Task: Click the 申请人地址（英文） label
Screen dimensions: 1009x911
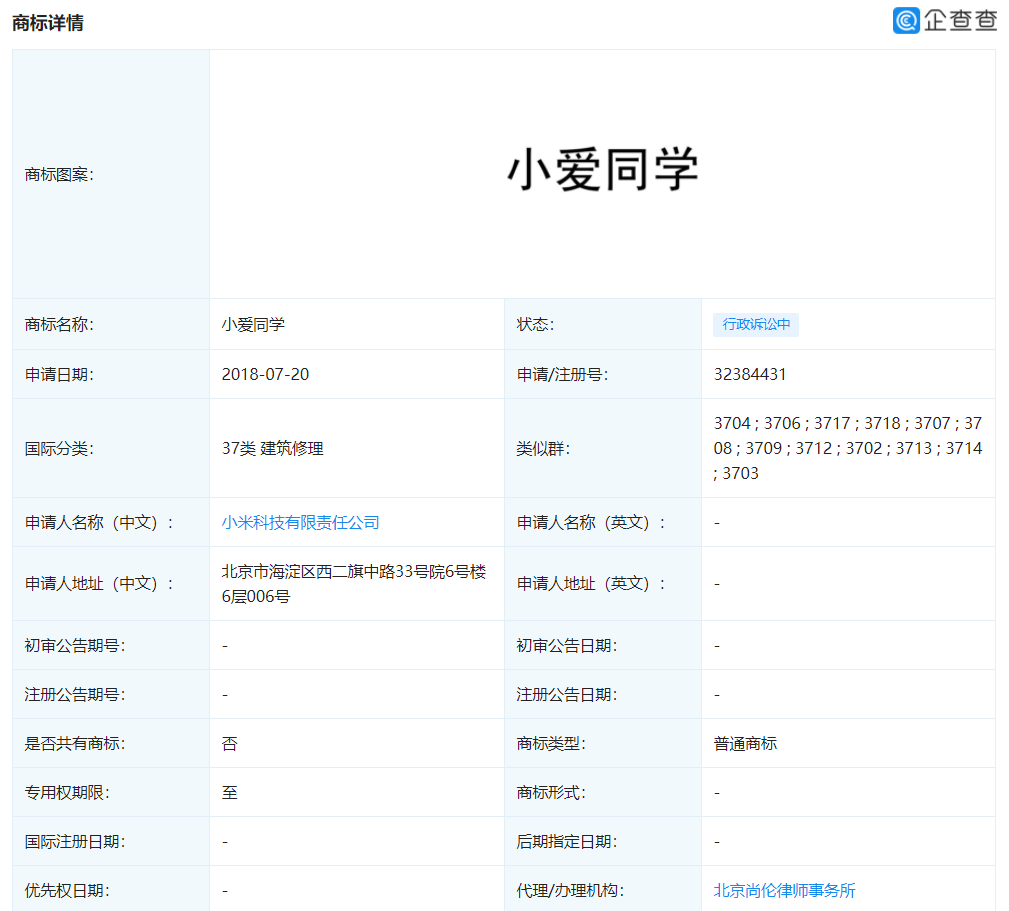Action: tap(591, 584)
